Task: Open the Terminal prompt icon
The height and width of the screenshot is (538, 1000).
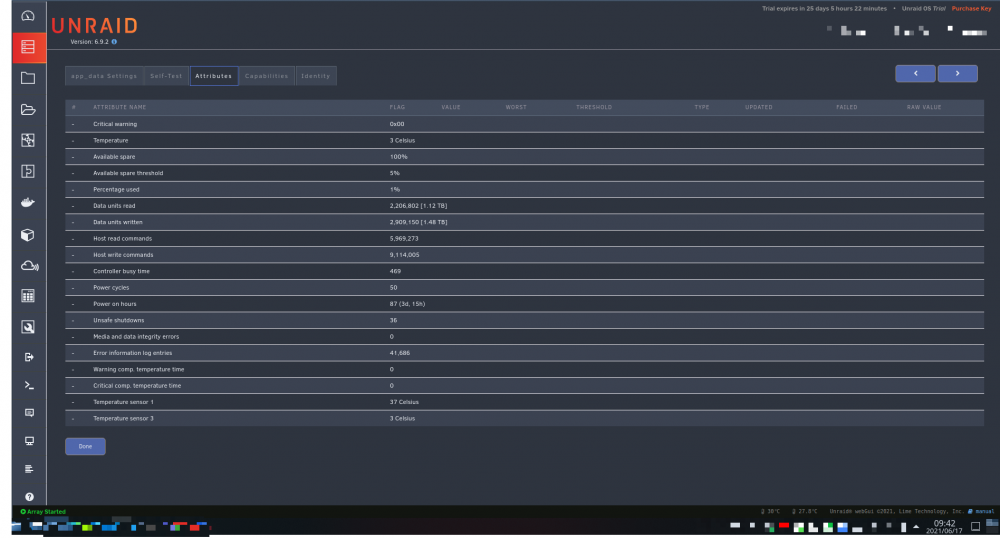Action: [x=29, y=385]
